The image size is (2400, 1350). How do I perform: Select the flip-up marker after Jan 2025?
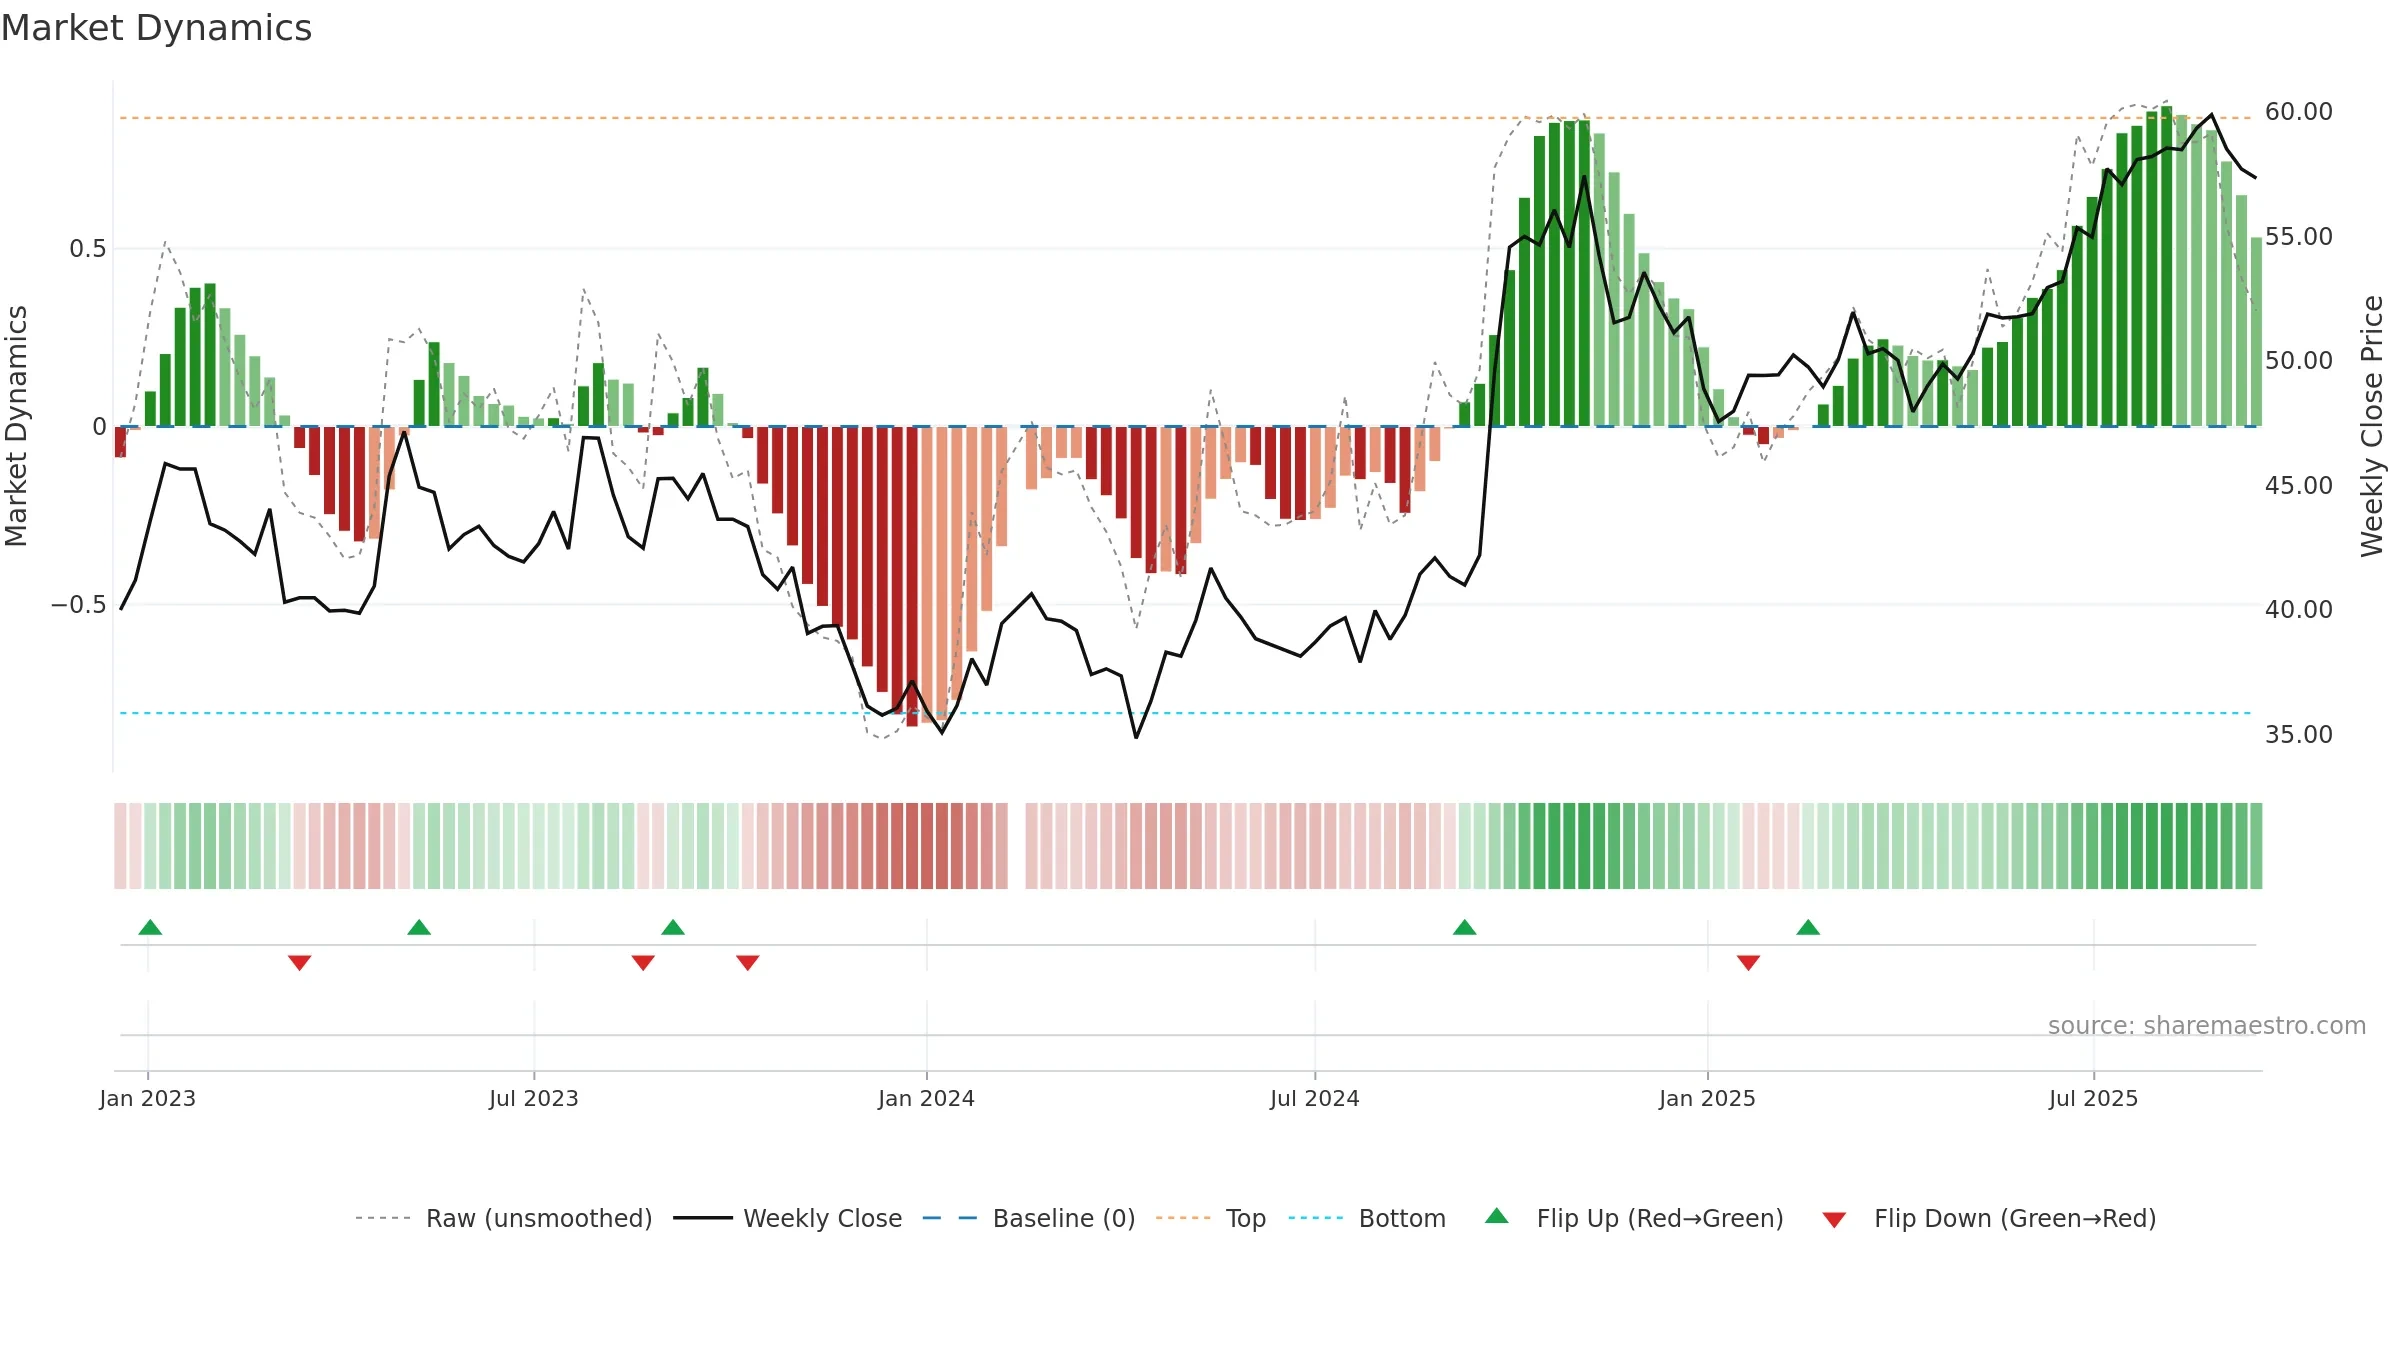tap(1808, 927)
